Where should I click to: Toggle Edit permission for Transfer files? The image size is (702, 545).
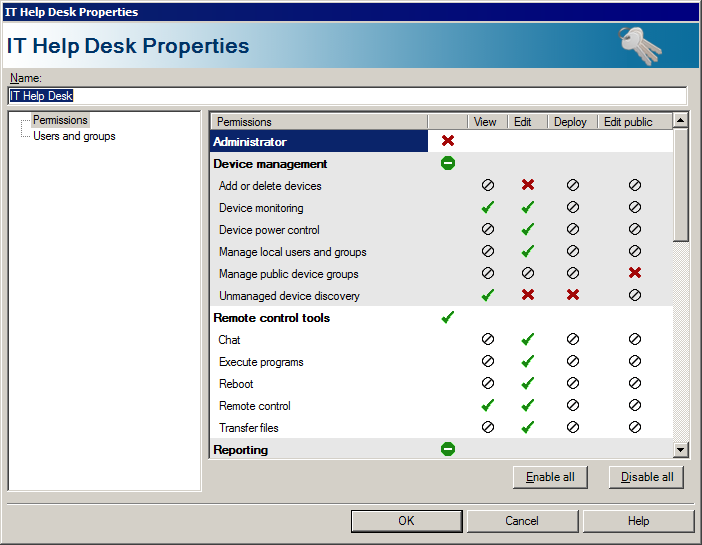tap(528, 428)
